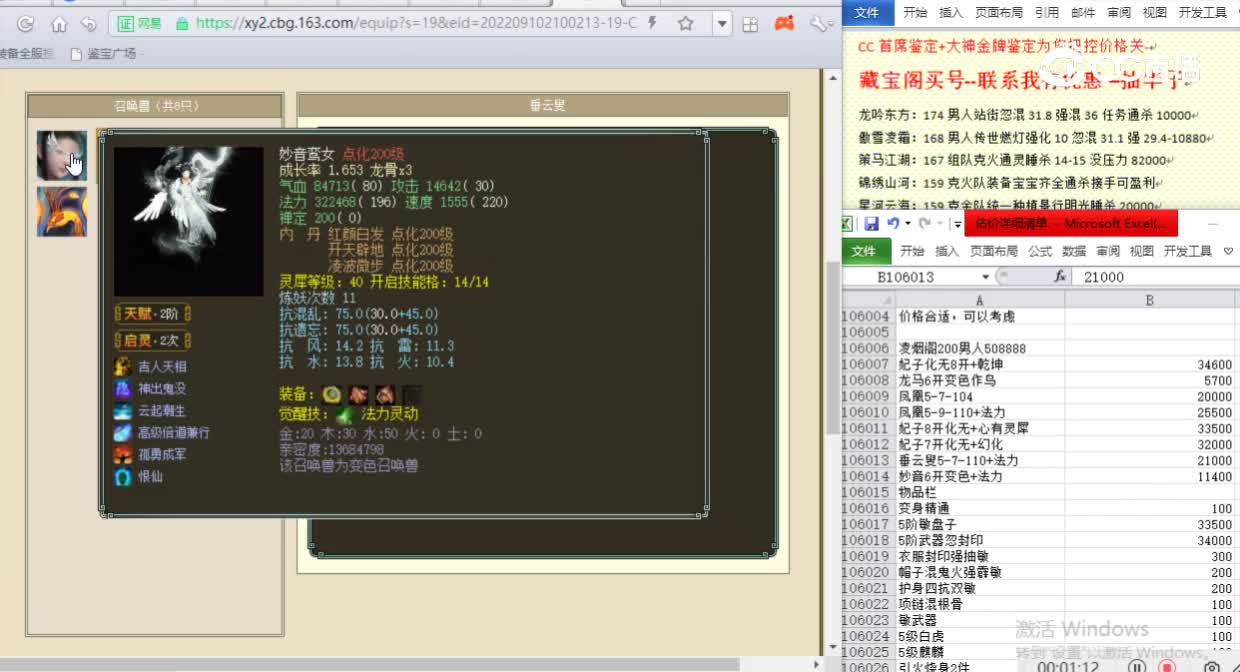Viewport: 1240px width, 672px height.
Task: Click the 高级倍道兼行 skill icon
Action: click(x=123, y=433)
